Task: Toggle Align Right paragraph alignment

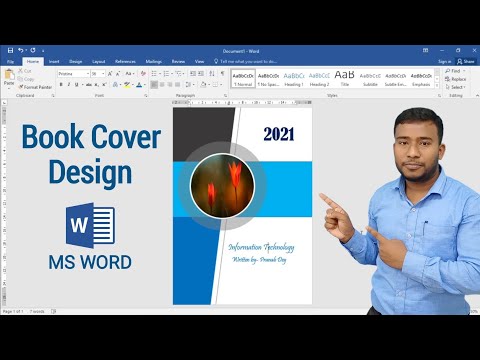Action: 170,85
